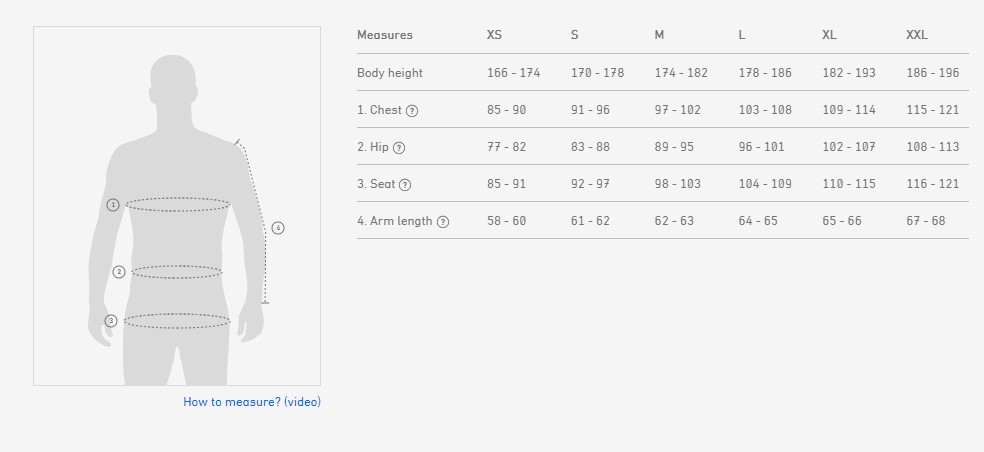Click the Chest help question mark icon
The height and width of the screenshot is (452, 984).
click(x=412, y=111)
